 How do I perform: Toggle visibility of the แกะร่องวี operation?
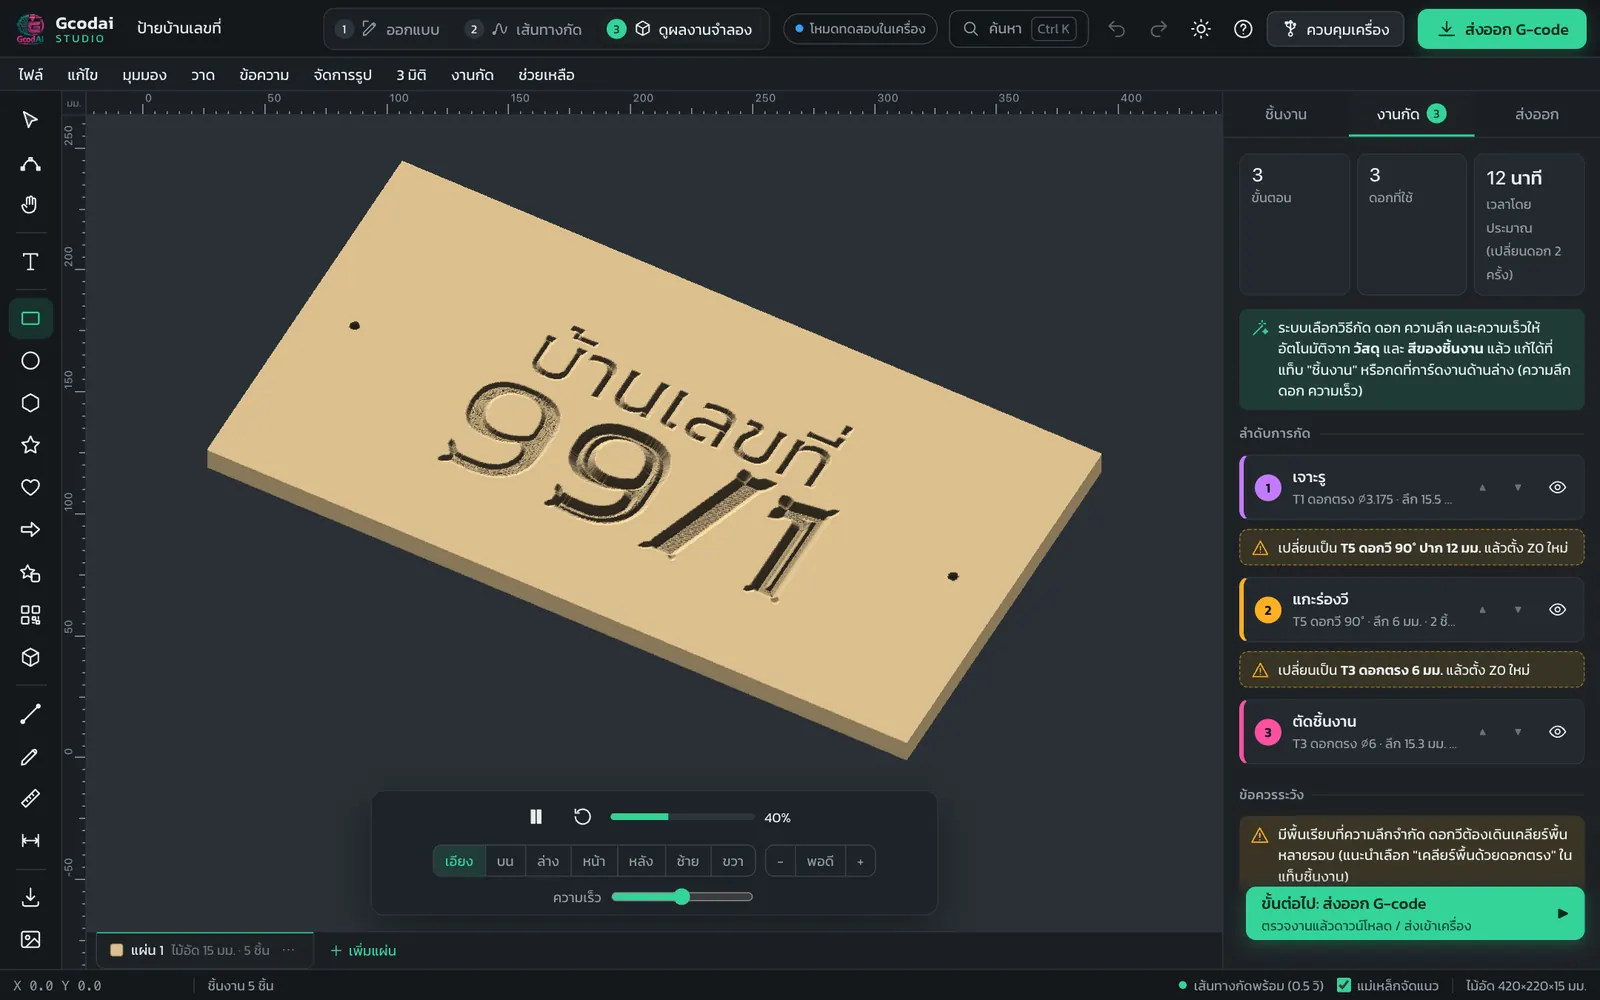tap(1557, 609)
